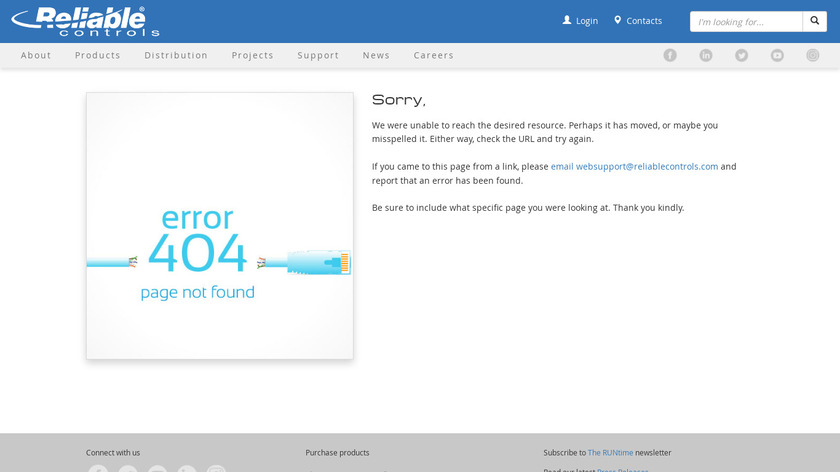Open the Projects menu
This screenshot has width=840, height=472.
click(252, 55)
